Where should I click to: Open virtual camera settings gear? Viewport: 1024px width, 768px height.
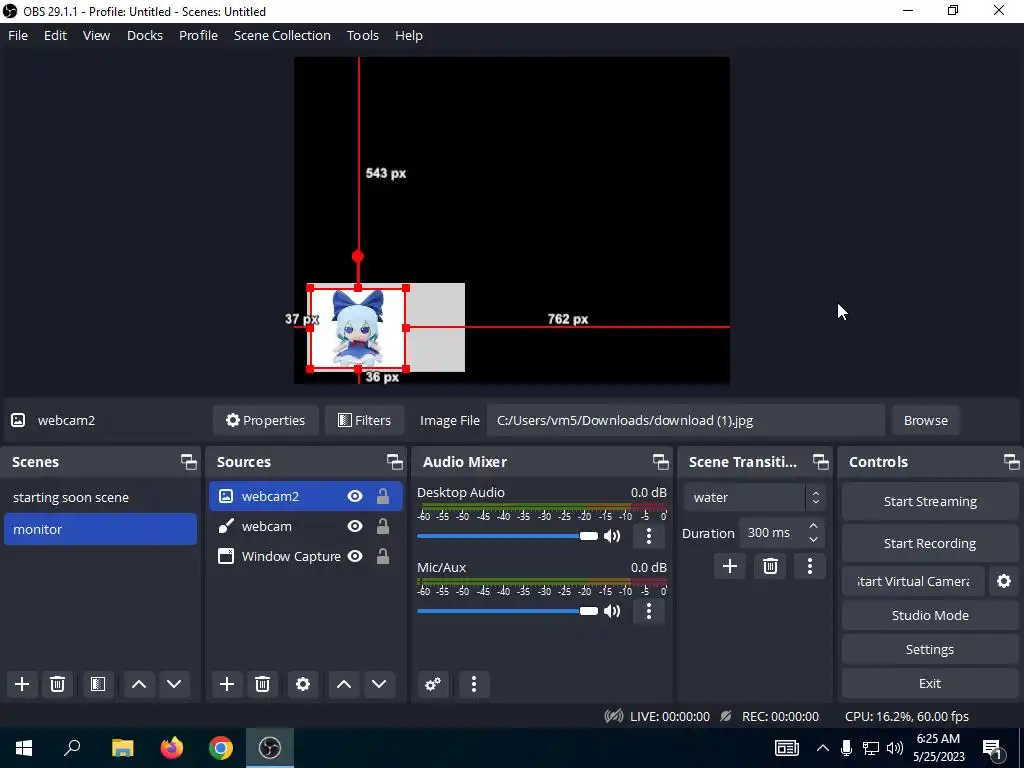click(x=1004, y=581)
